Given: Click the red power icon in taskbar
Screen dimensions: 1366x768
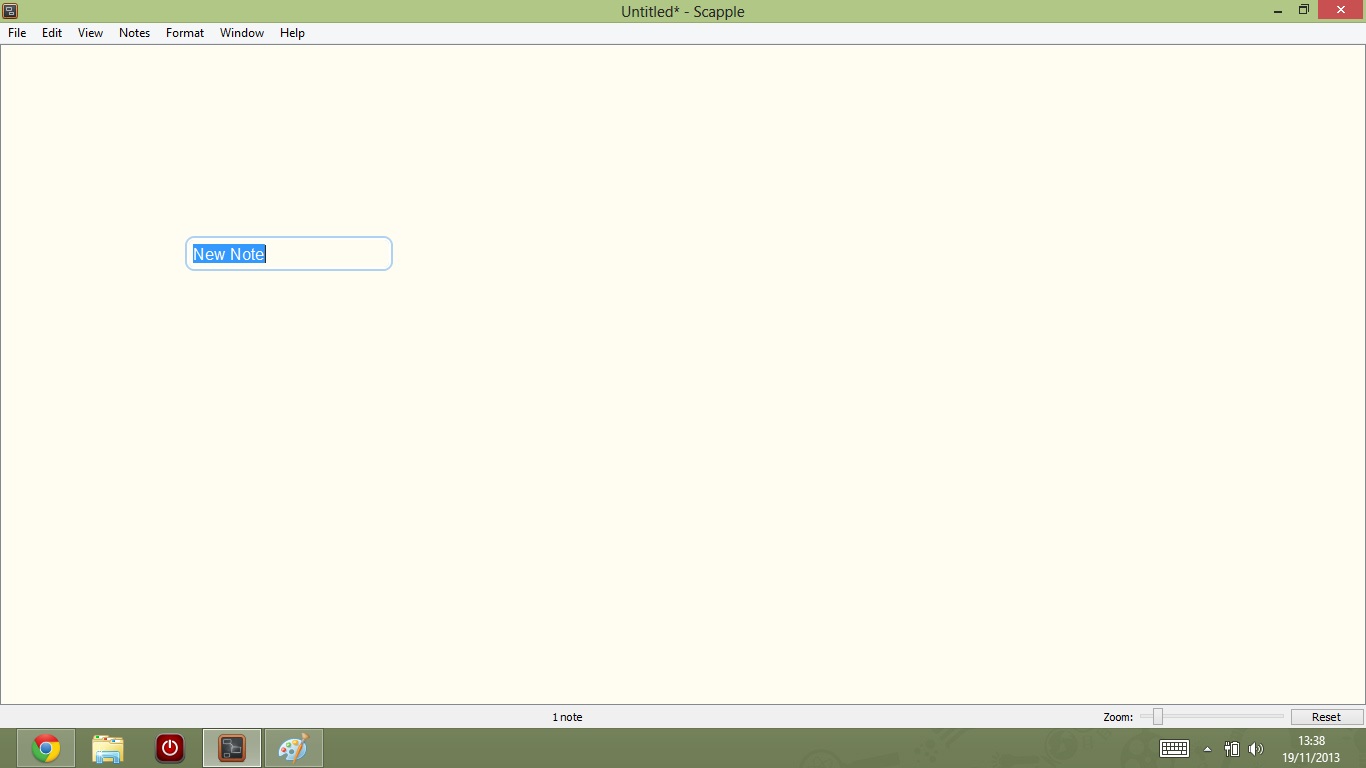Looking at the screenshot, I should coord(170,748).
